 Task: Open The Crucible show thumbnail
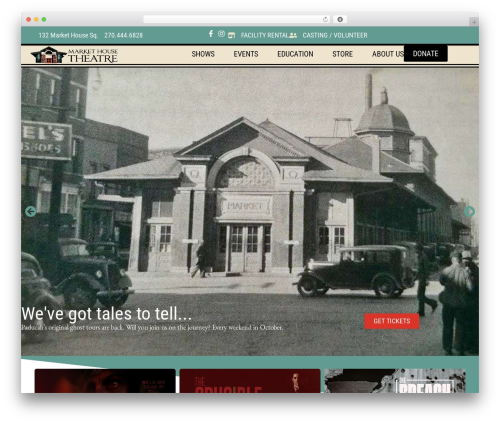click(250, 381)
